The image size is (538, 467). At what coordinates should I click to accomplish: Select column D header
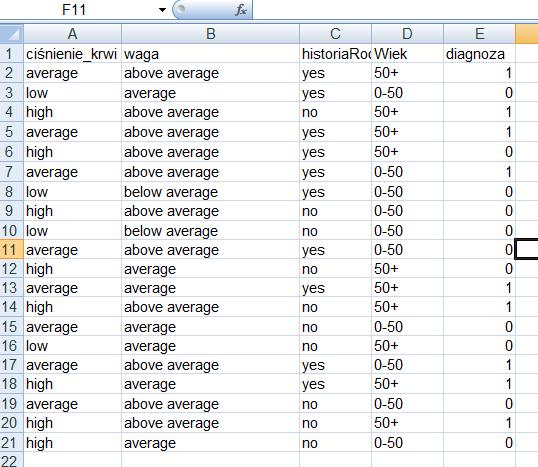[407, 34]
